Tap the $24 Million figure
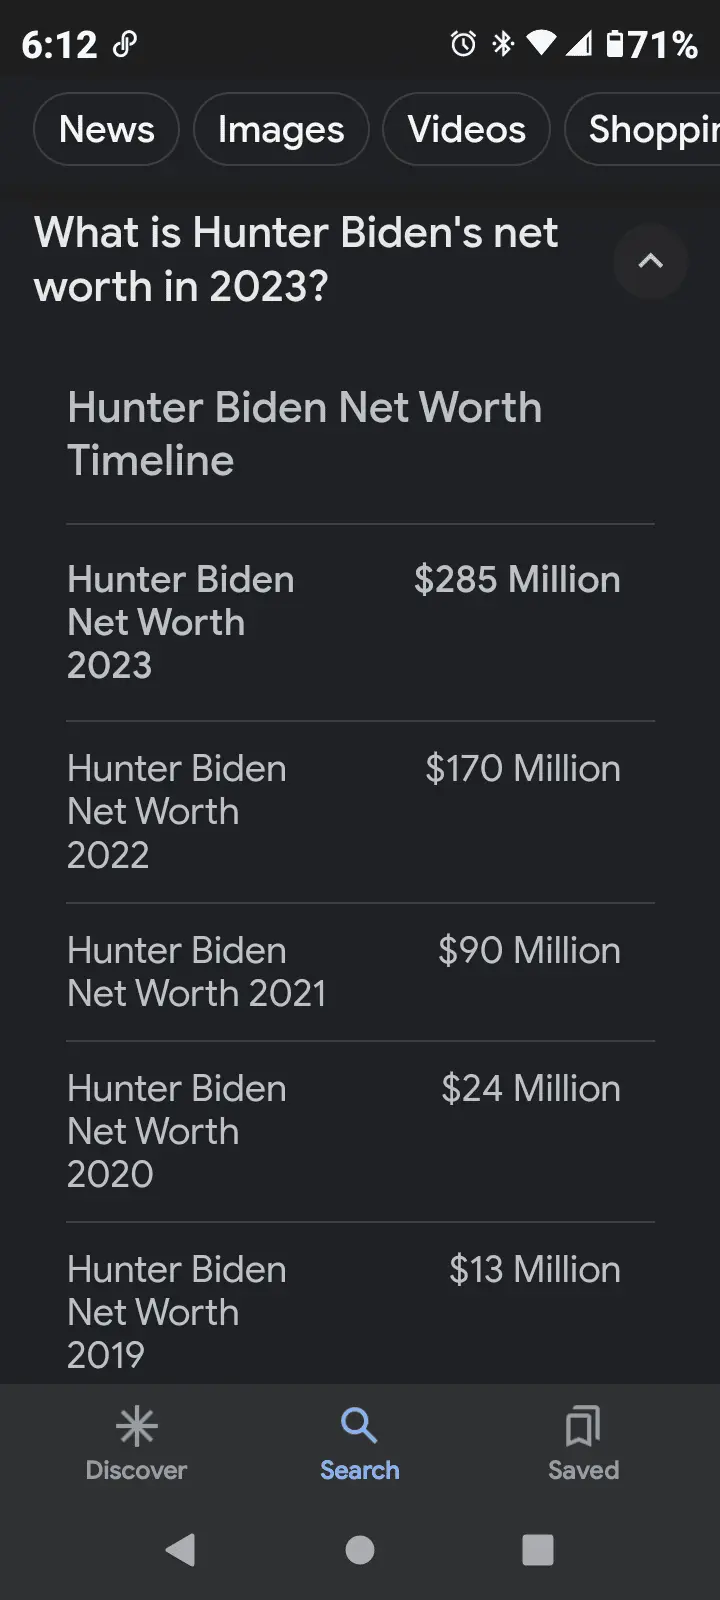Viewport: 720px width, 1600px height. (x=531, y=1088)
